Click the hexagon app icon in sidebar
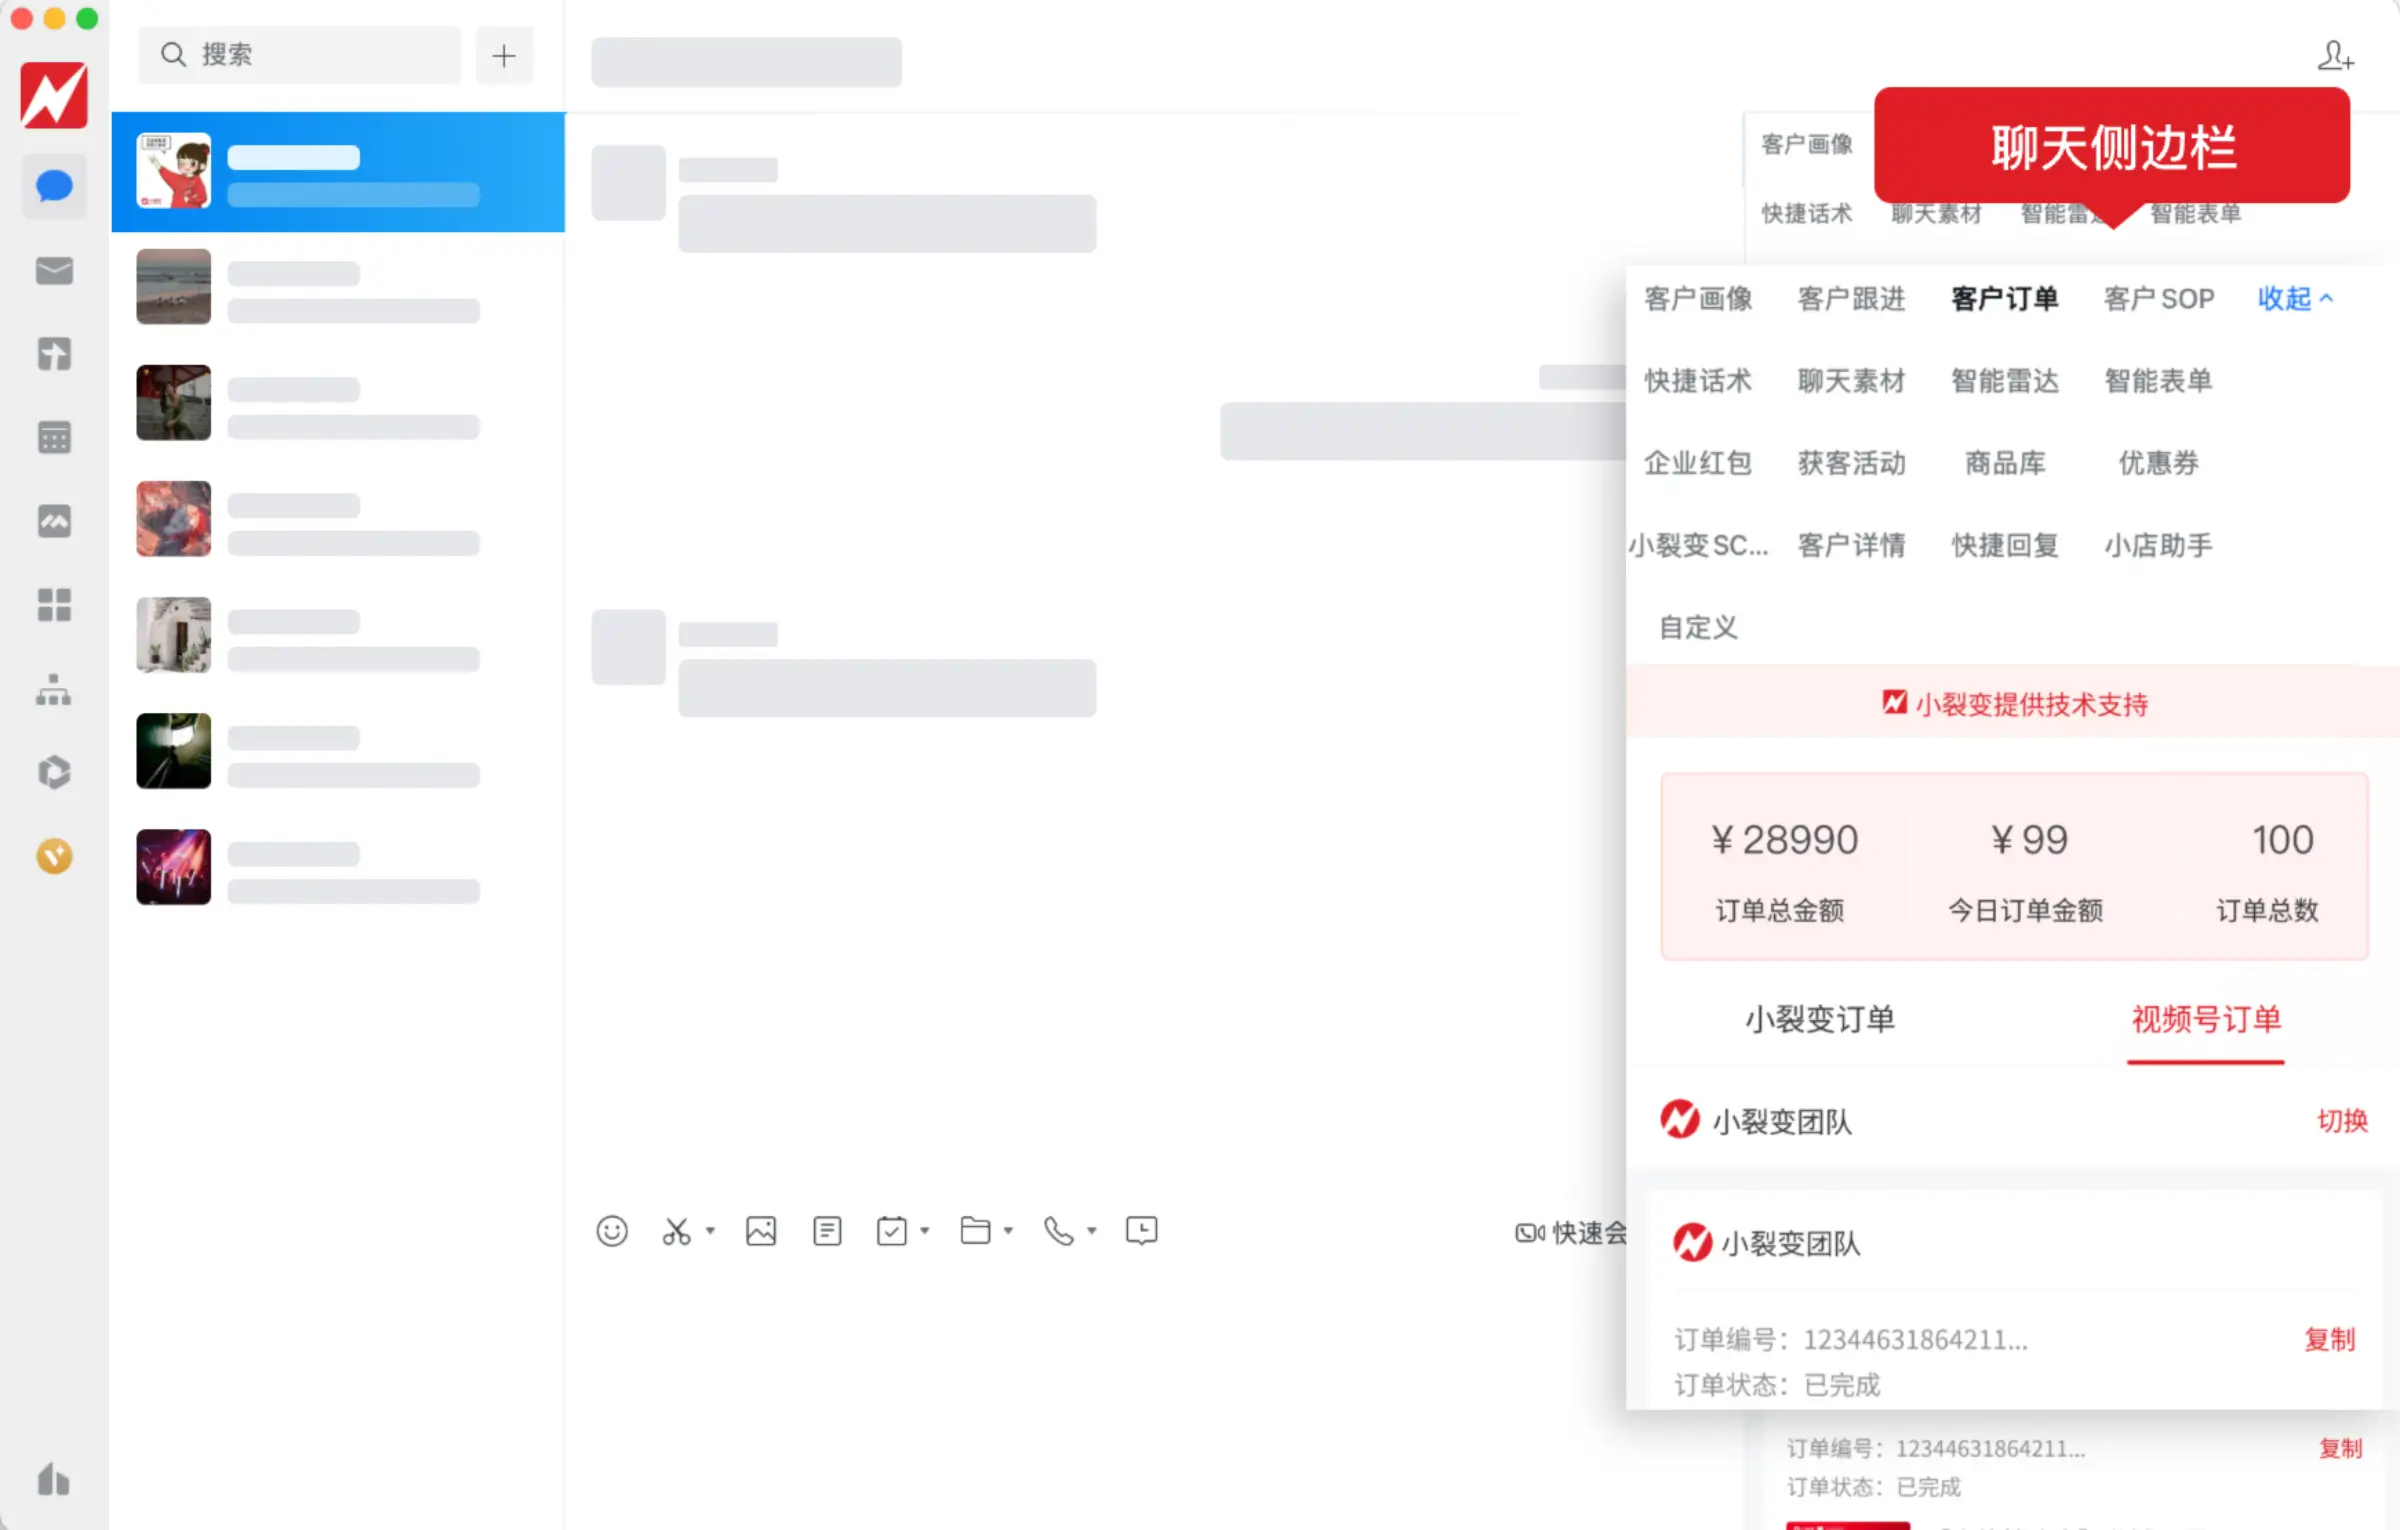This screenshot has width=2400, height=1530. pyautogui.click(x=54, y=772)
